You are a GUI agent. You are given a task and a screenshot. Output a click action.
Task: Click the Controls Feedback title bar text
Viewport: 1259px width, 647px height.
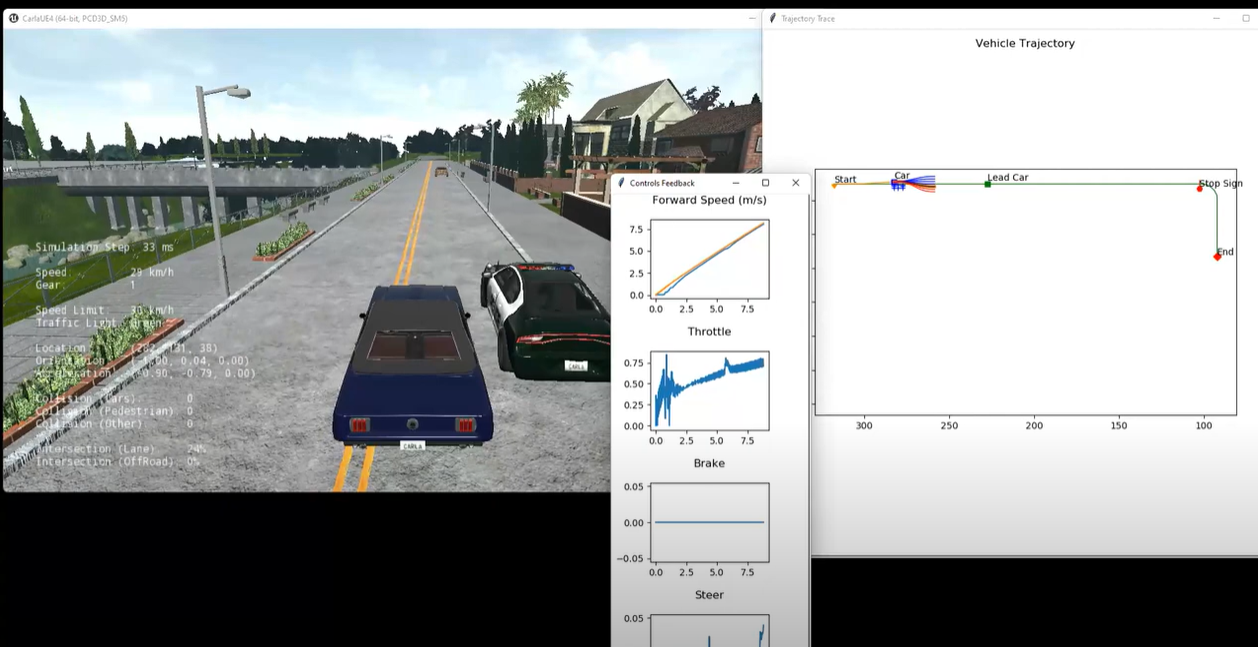(x=662, y=183)
